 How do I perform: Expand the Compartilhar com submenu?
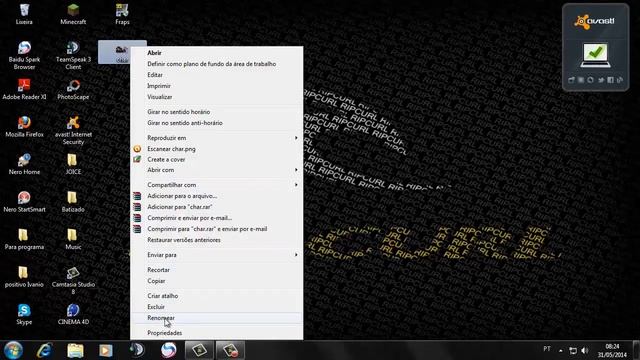tap(217, 185)
